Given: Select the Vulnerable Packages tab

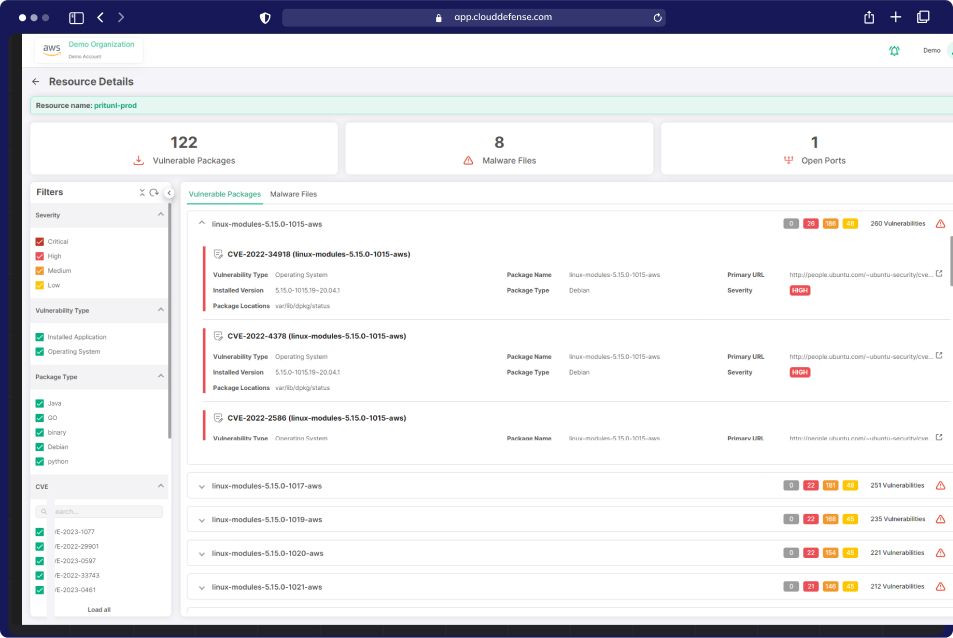Looking at the screenshot, I should pyautogui.click(x=224, y=194).
